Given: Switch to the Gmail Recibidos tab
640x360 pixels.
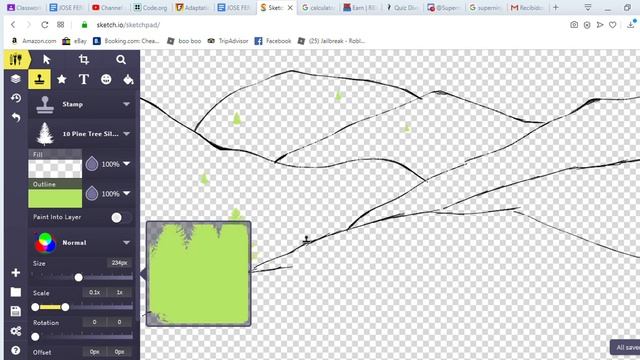Looking at the screenshot, I should tap(528, 7).
